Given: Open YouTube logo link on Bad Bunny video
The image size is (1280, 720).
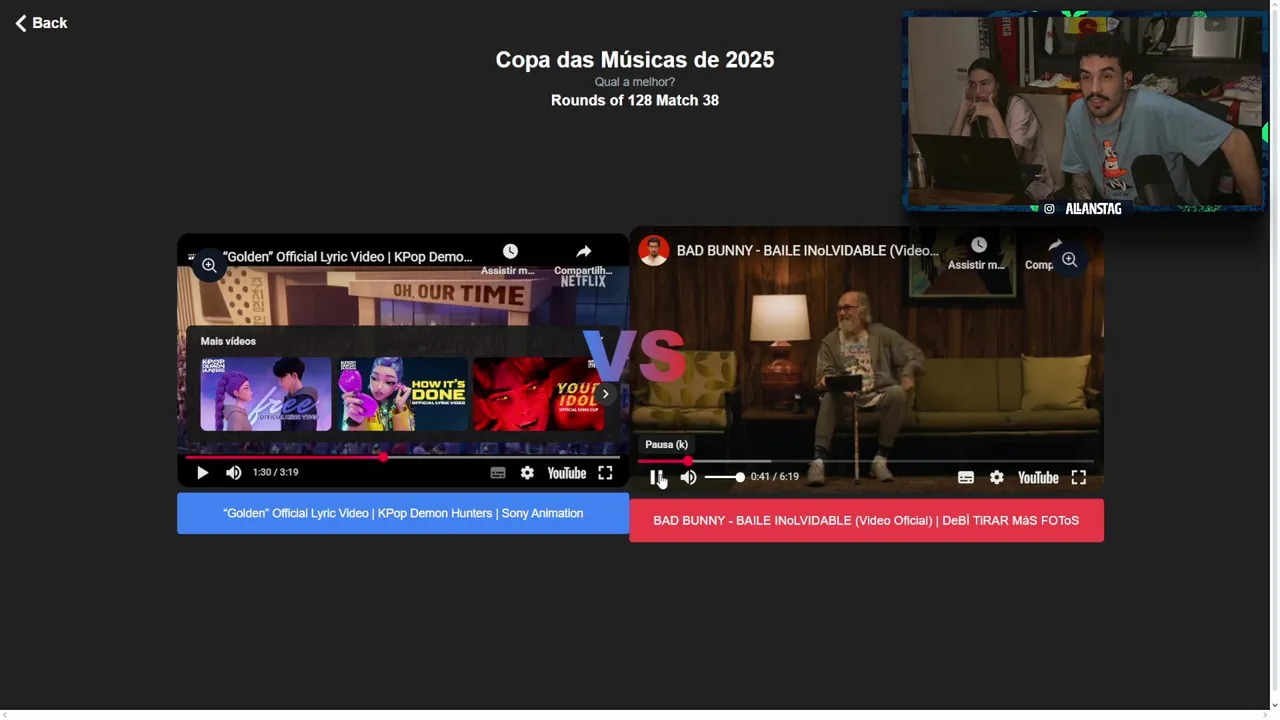Looking at the screenshot, I should pos(1038,478).
